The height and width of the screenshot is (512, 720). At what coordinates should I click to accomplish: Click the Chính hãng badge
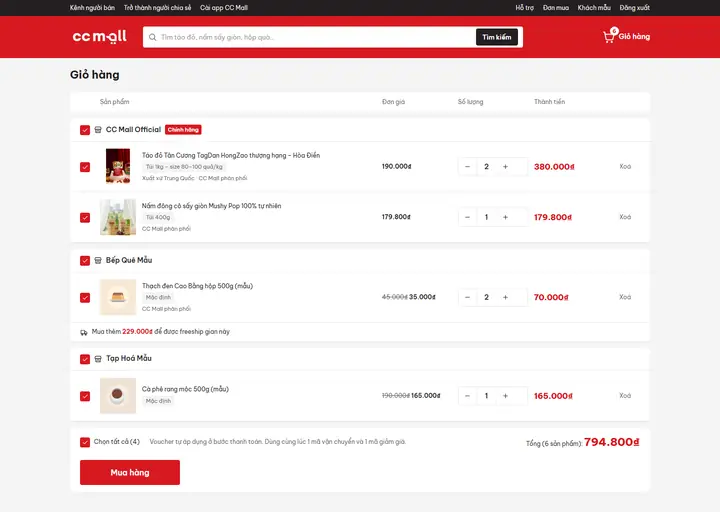coord(183,129)
